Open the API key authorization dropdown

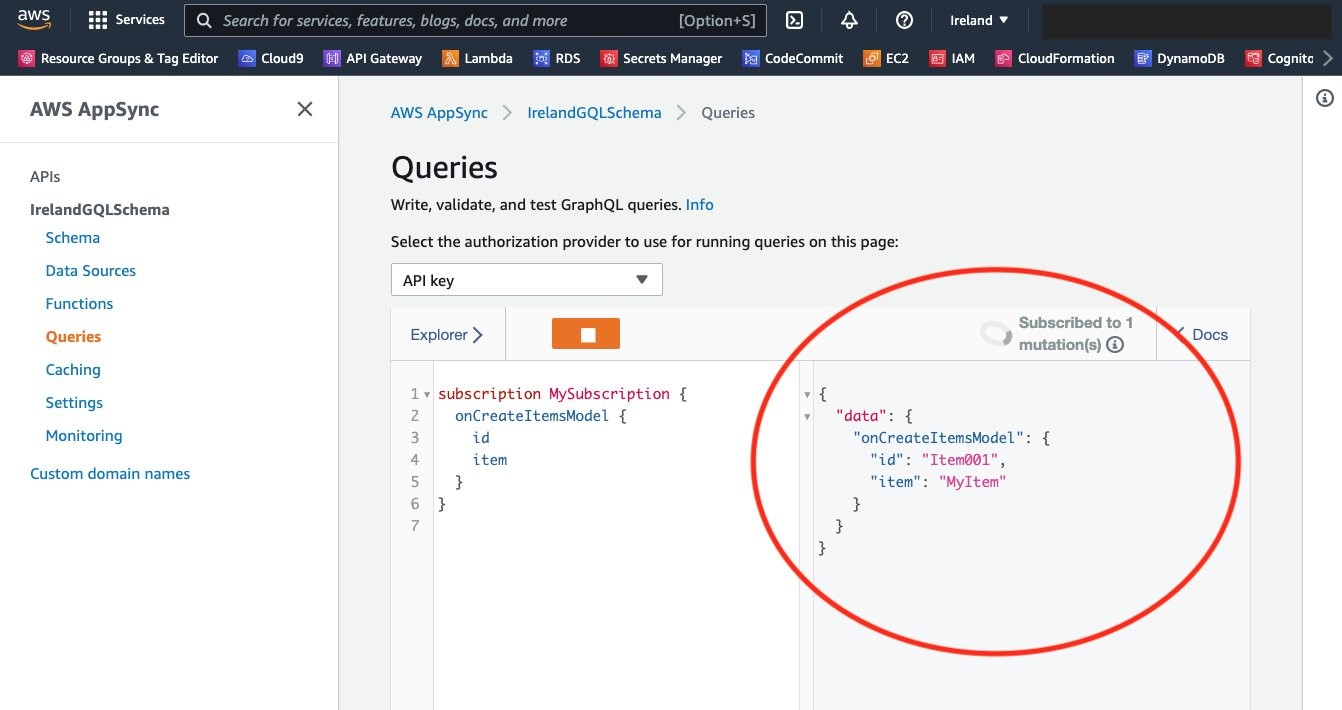tap(527, 280)
